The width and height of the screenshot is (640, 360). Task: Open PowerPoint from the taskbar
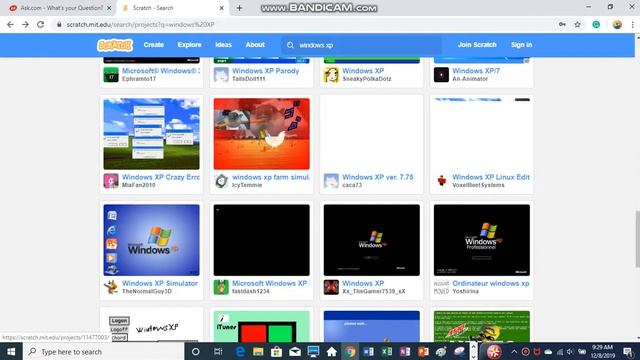point(423,351)
